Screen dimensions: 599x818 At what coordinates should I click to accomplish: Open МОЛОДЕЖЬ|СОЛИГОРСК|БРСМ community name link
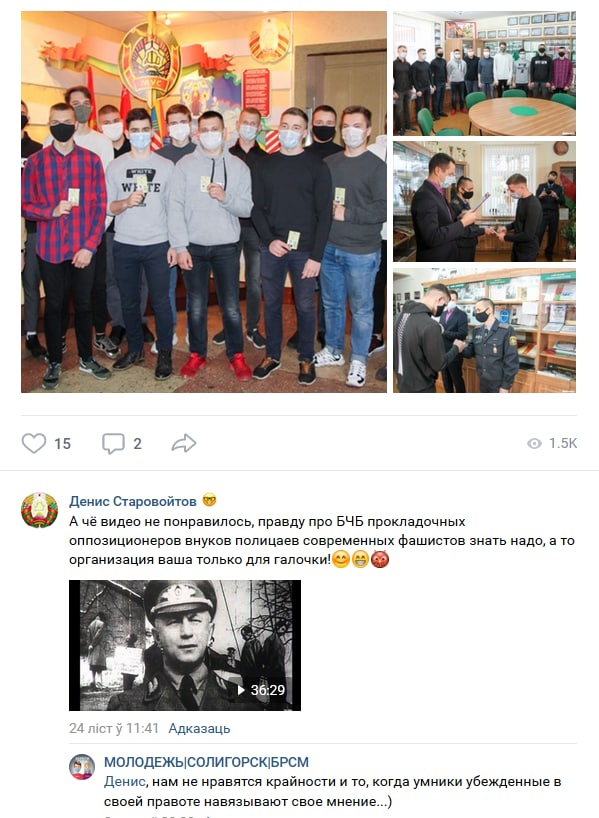click(x=206, y=762)
